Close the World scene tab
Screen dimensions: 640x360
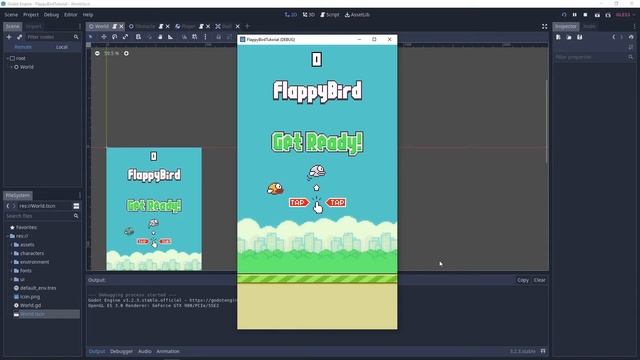click(x=121, y=26)
